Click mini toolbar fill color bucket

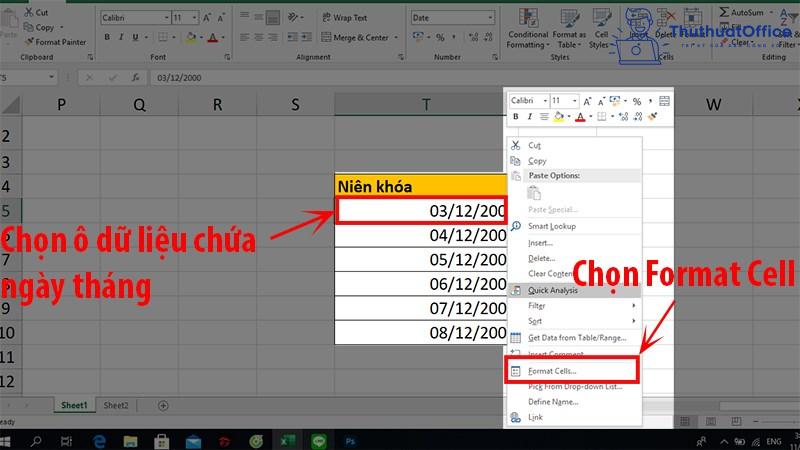pos(559,117)
